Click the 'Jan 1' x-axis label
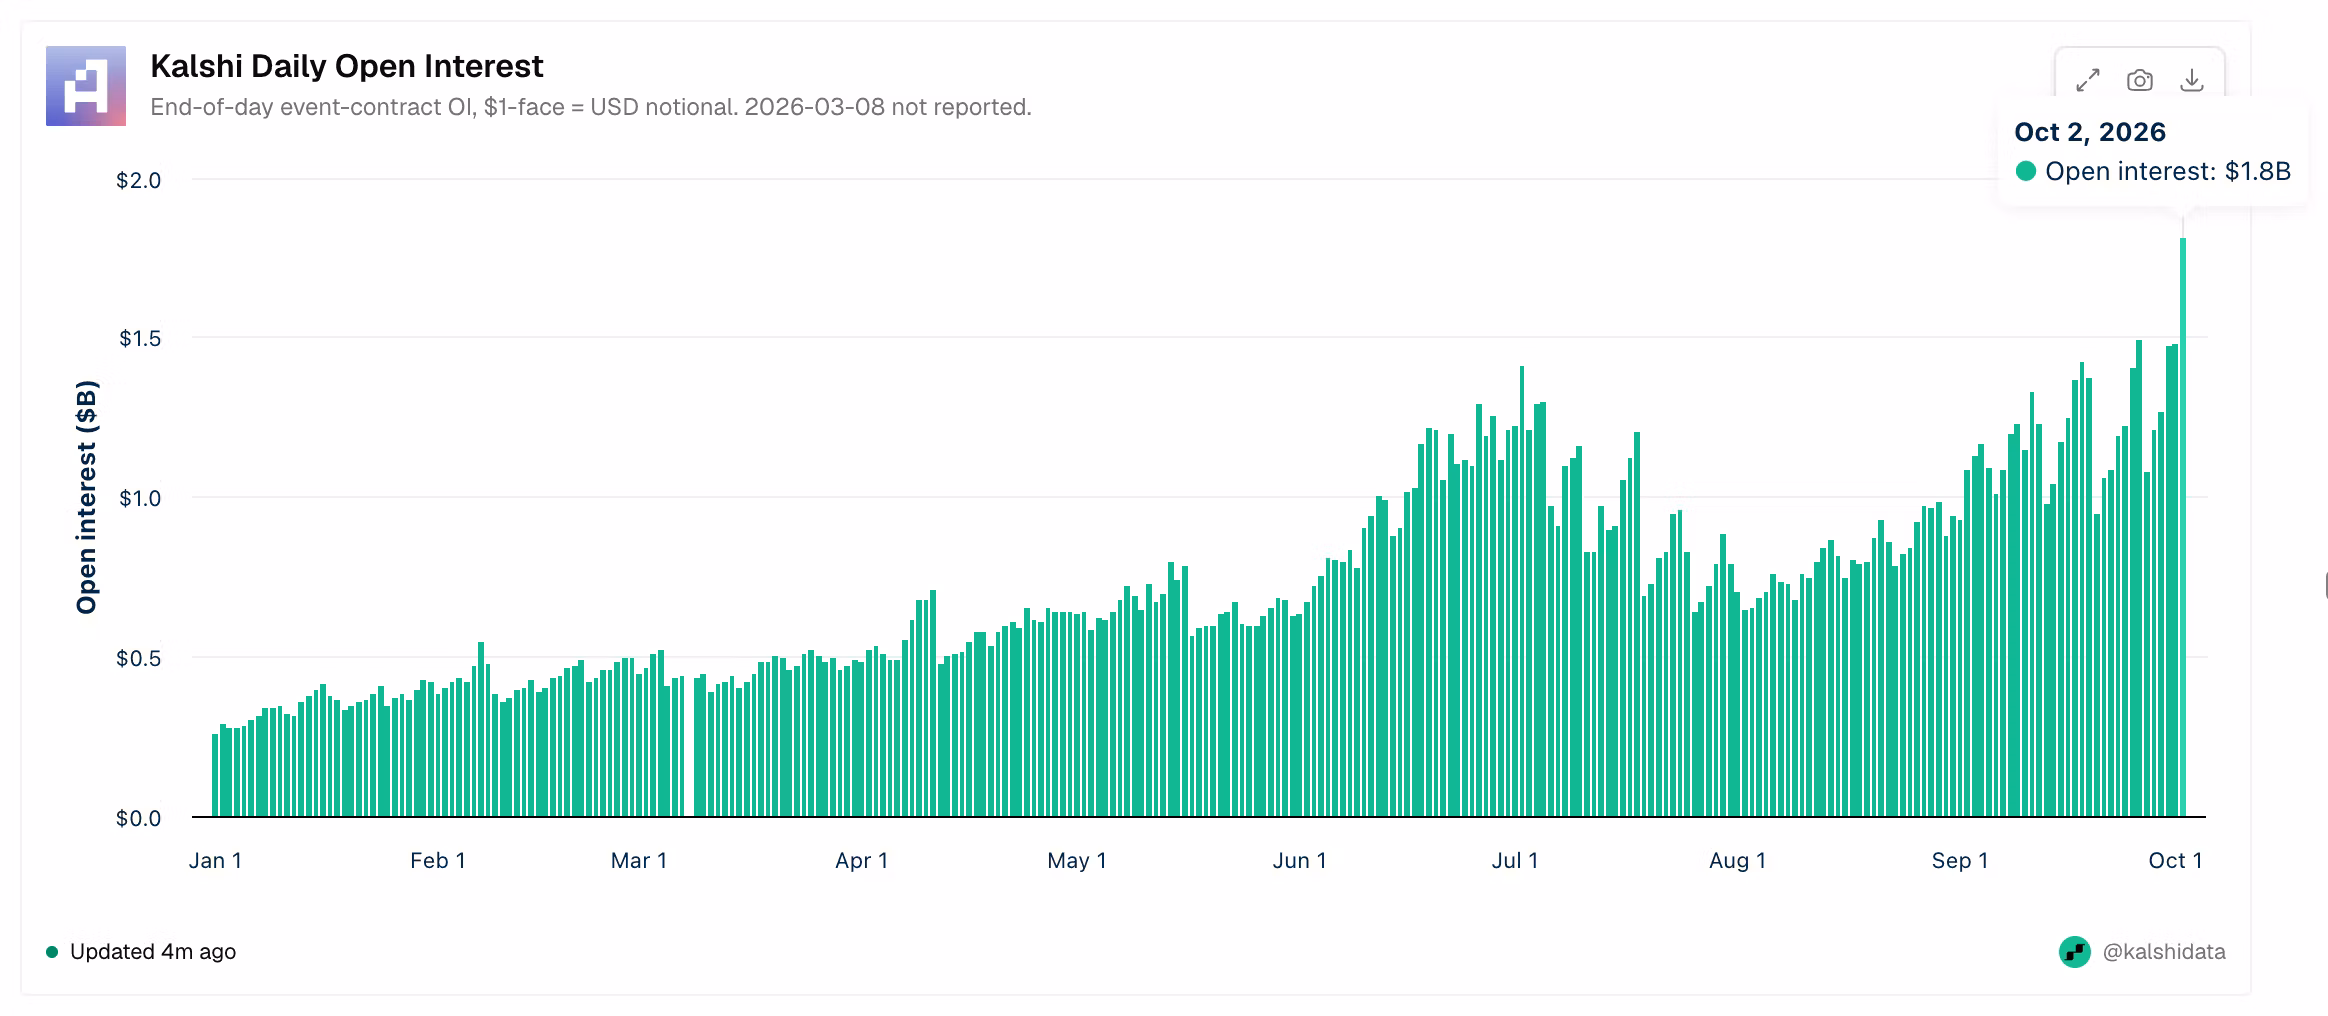This screenshot has width=2328, height=1016. click(x=215, y=860)
